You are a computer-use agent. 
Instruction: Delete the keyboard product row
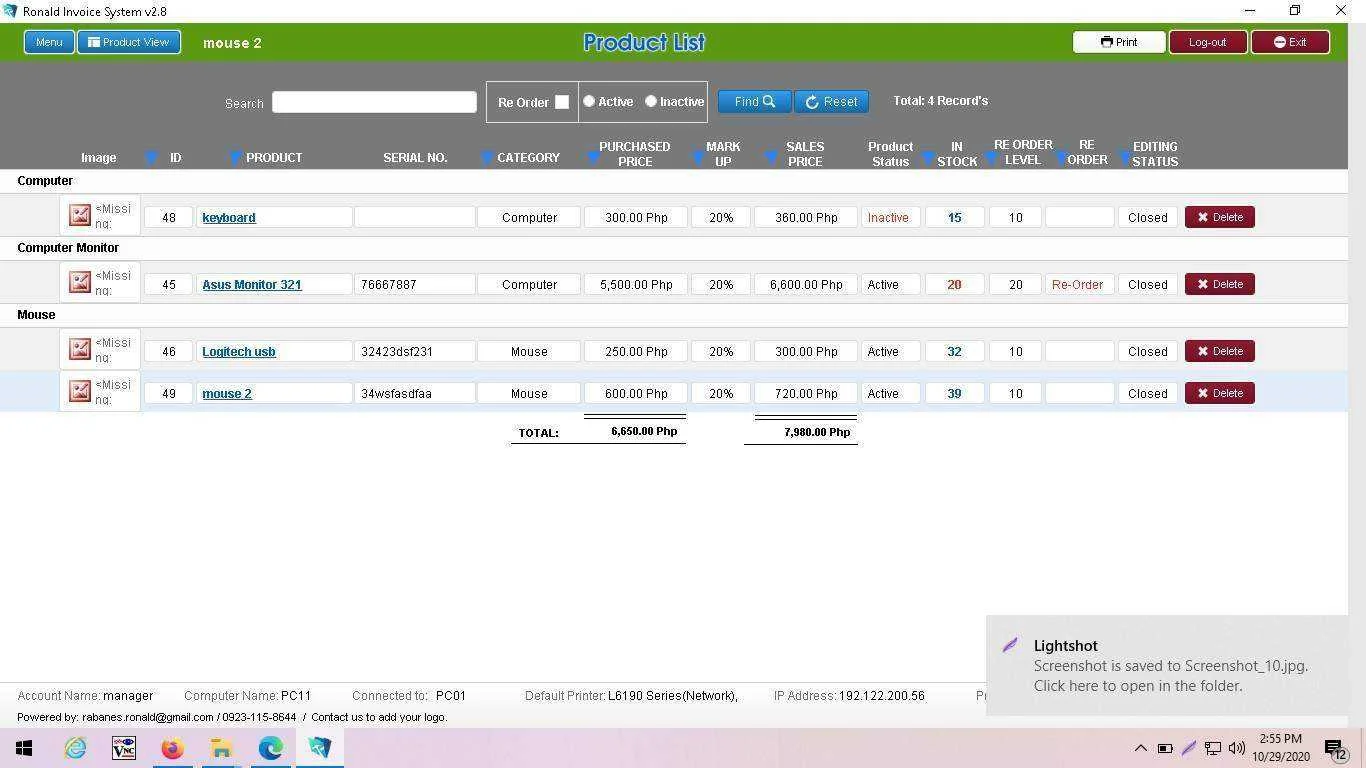[x=1220, y=217]
